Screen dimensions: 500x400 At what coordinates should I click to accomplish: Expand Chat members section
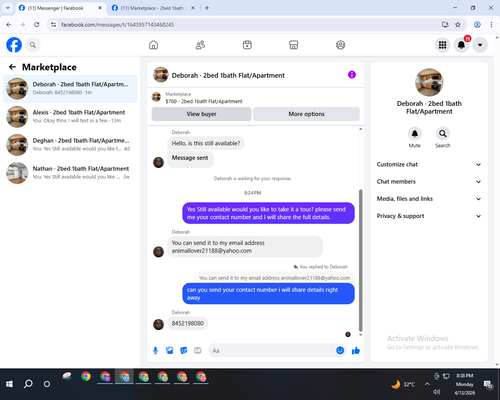(429, 182)
